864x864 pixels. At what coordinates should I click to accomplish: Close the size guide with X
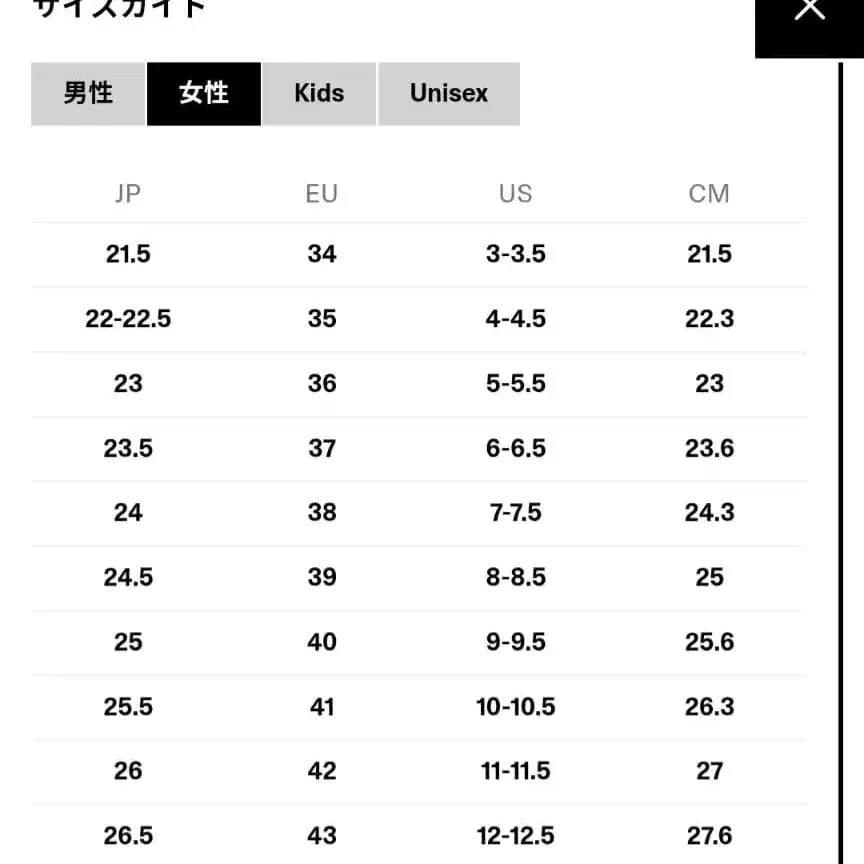tap(809, 10)
